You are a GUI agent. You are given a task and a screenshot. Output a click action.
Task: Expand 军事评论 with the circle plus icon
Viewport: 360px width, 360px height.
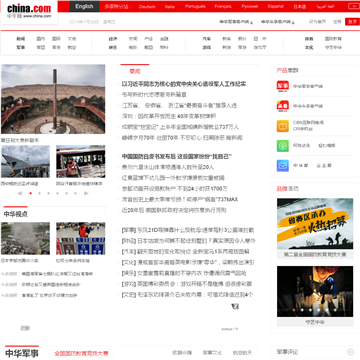point(350,352)
